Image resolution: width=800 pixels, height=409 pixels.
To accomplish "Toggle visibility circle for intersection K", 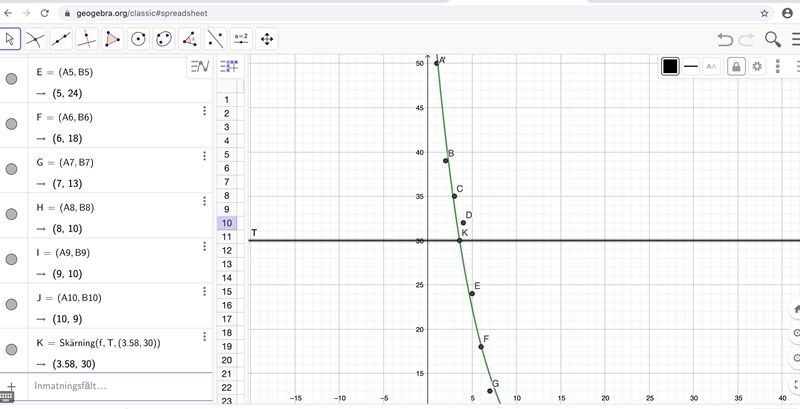I will (x=12, y=349).
